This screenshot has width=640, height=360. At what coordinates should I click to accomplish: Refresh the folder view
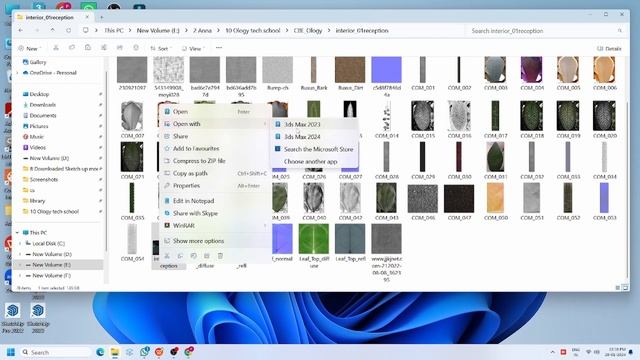[69, 31]
